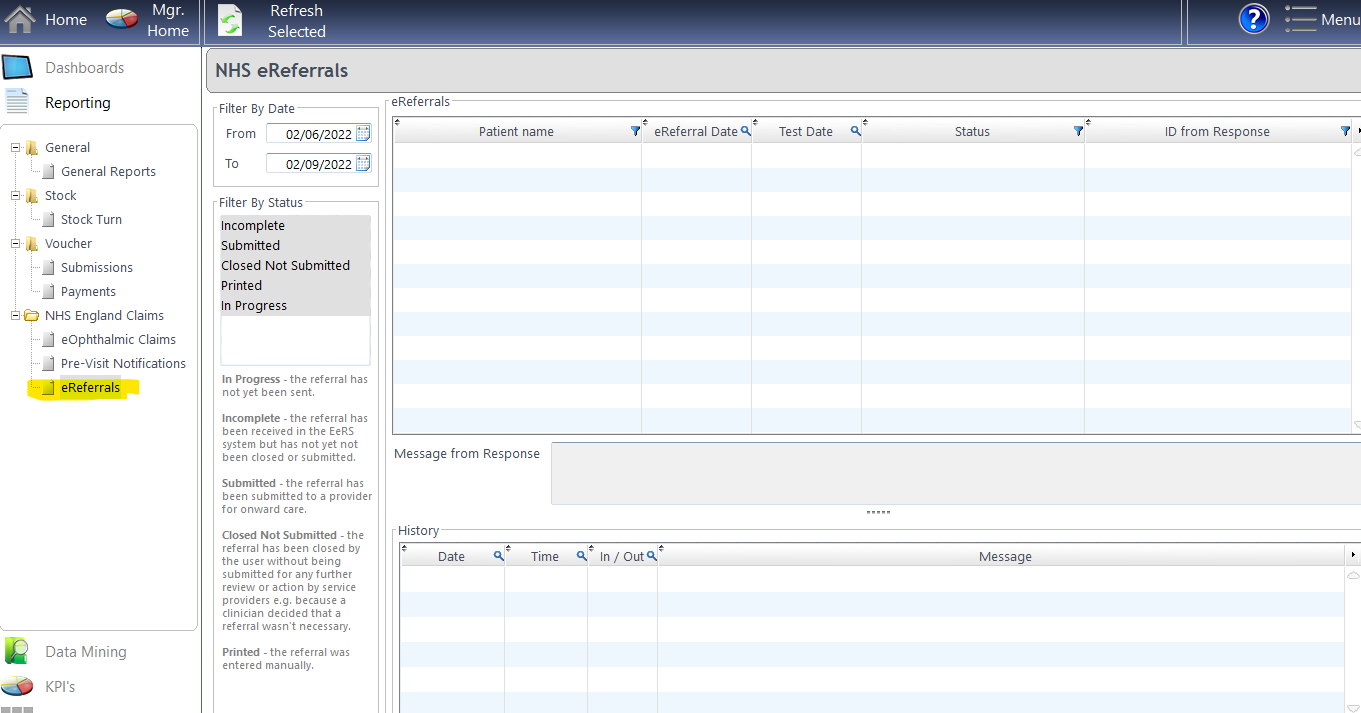Click the General folder icon
The image size is (1361, 713).
coord(31,147)
